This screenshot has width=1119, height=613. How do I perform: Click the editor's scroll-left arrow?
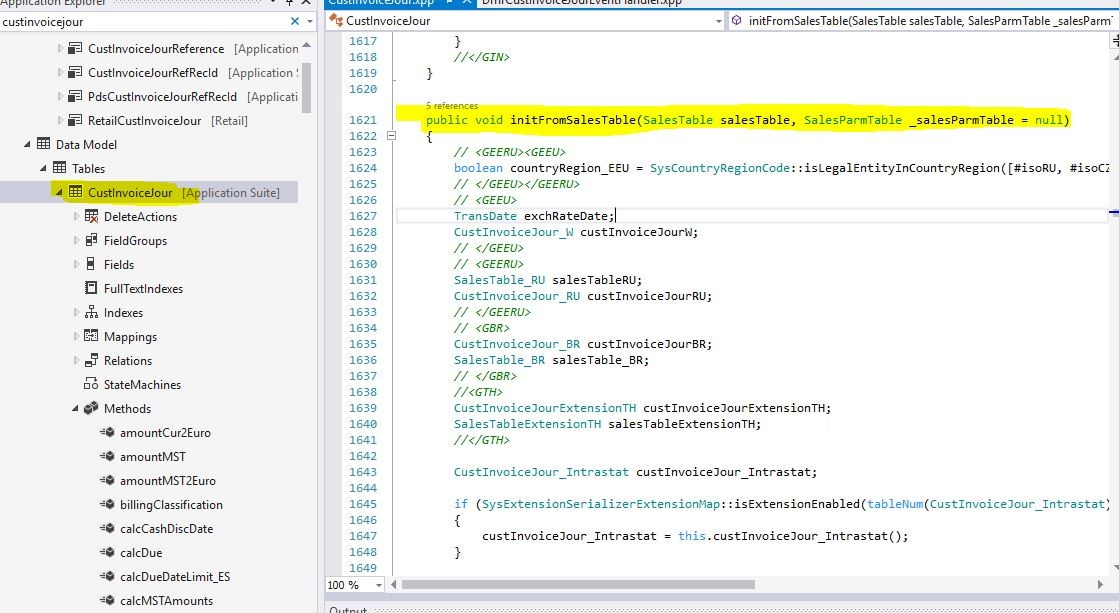395,585
